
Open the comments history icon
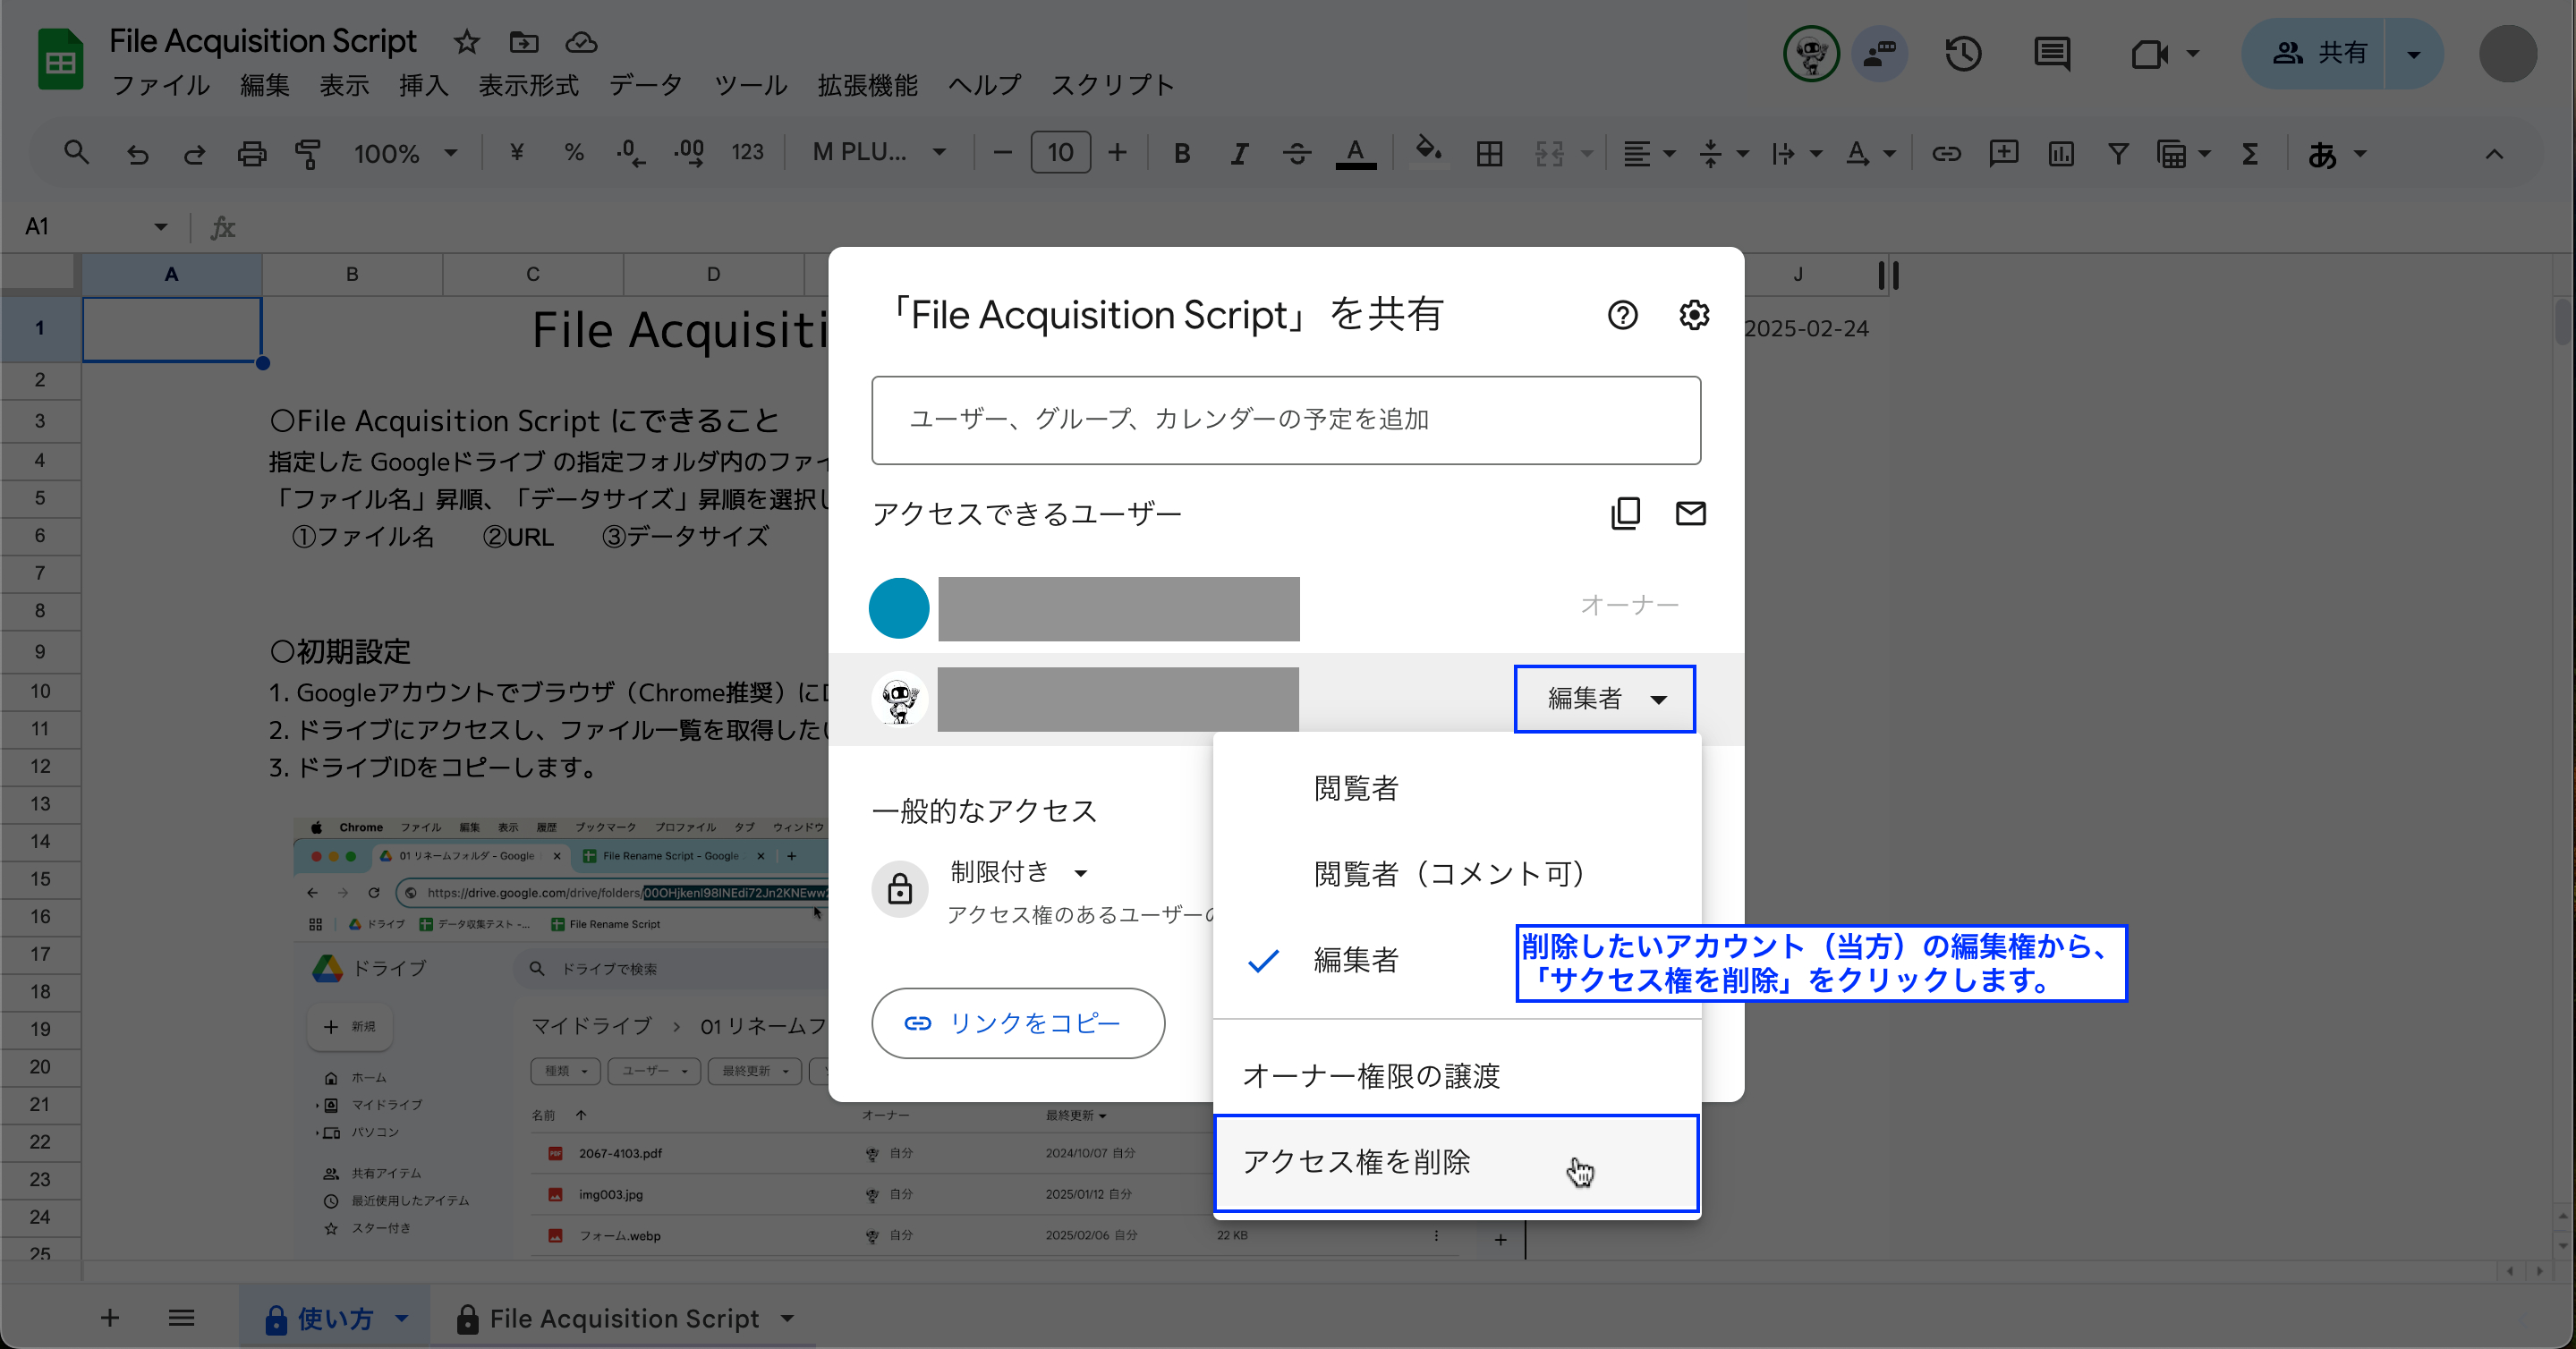click(x=2052, y=54)
